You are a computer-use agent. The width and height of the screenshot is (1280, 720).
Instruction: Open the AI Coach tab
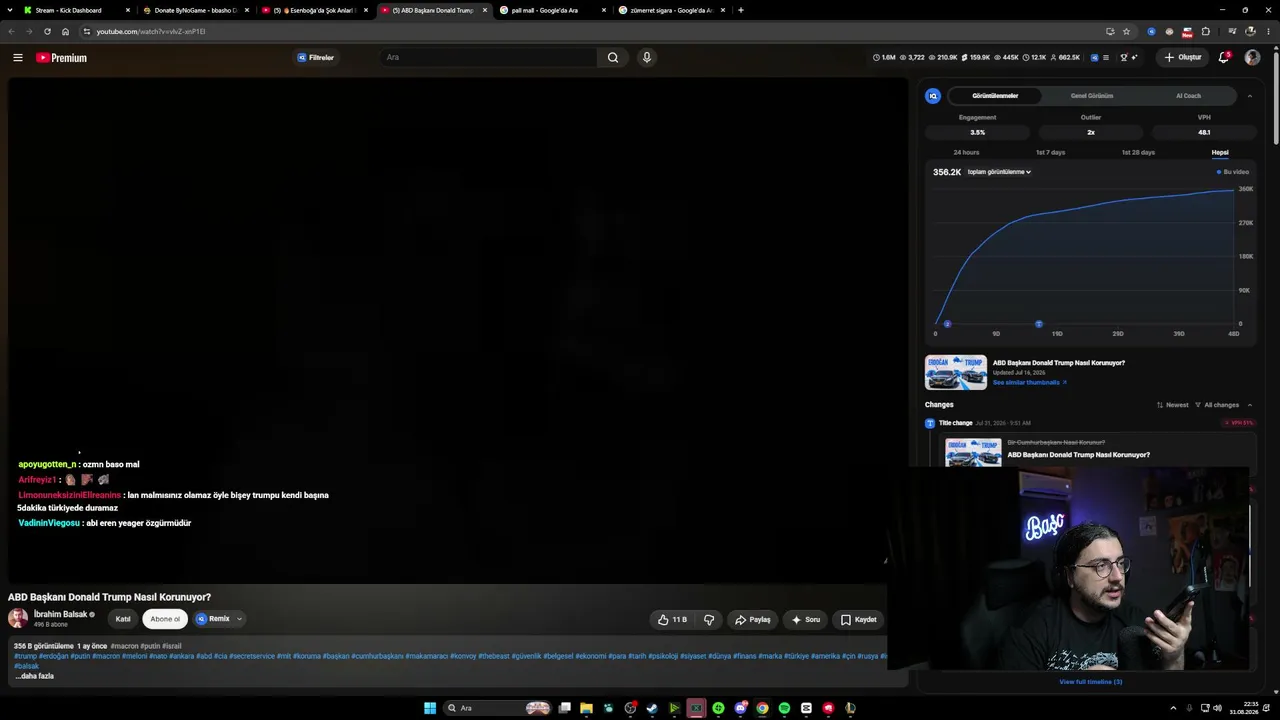1188,96
